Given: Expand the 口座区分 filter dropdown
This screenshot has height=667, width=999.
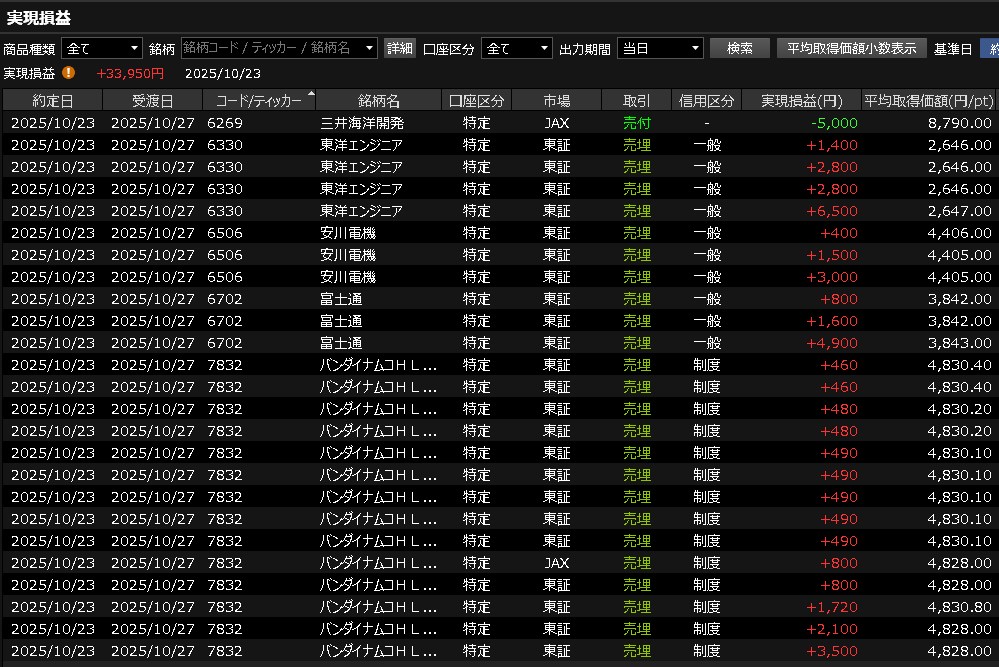Looking at the screenshot, I should tap(516, 48).
